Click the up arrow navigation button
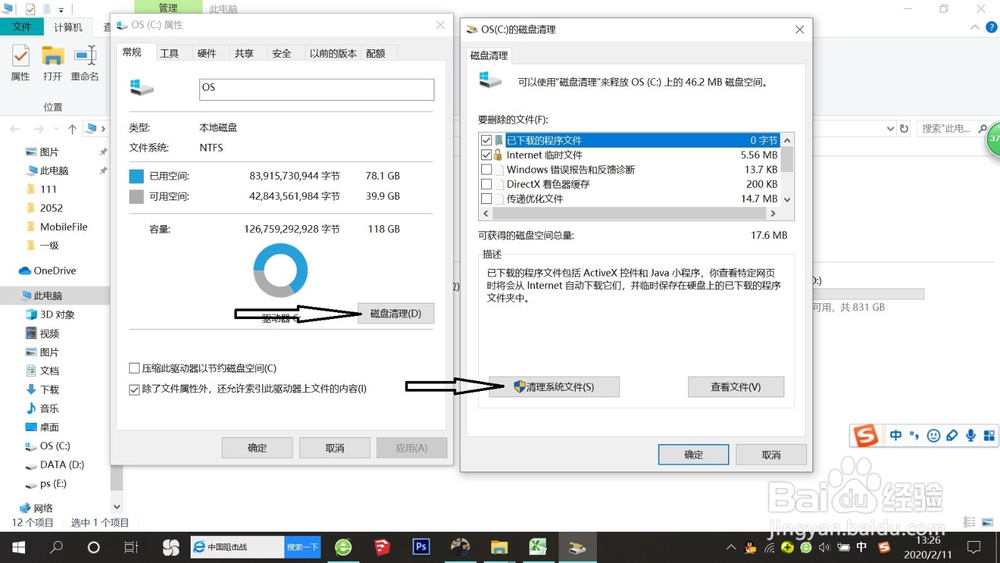The image size is (1000, 563). point(72,129)
